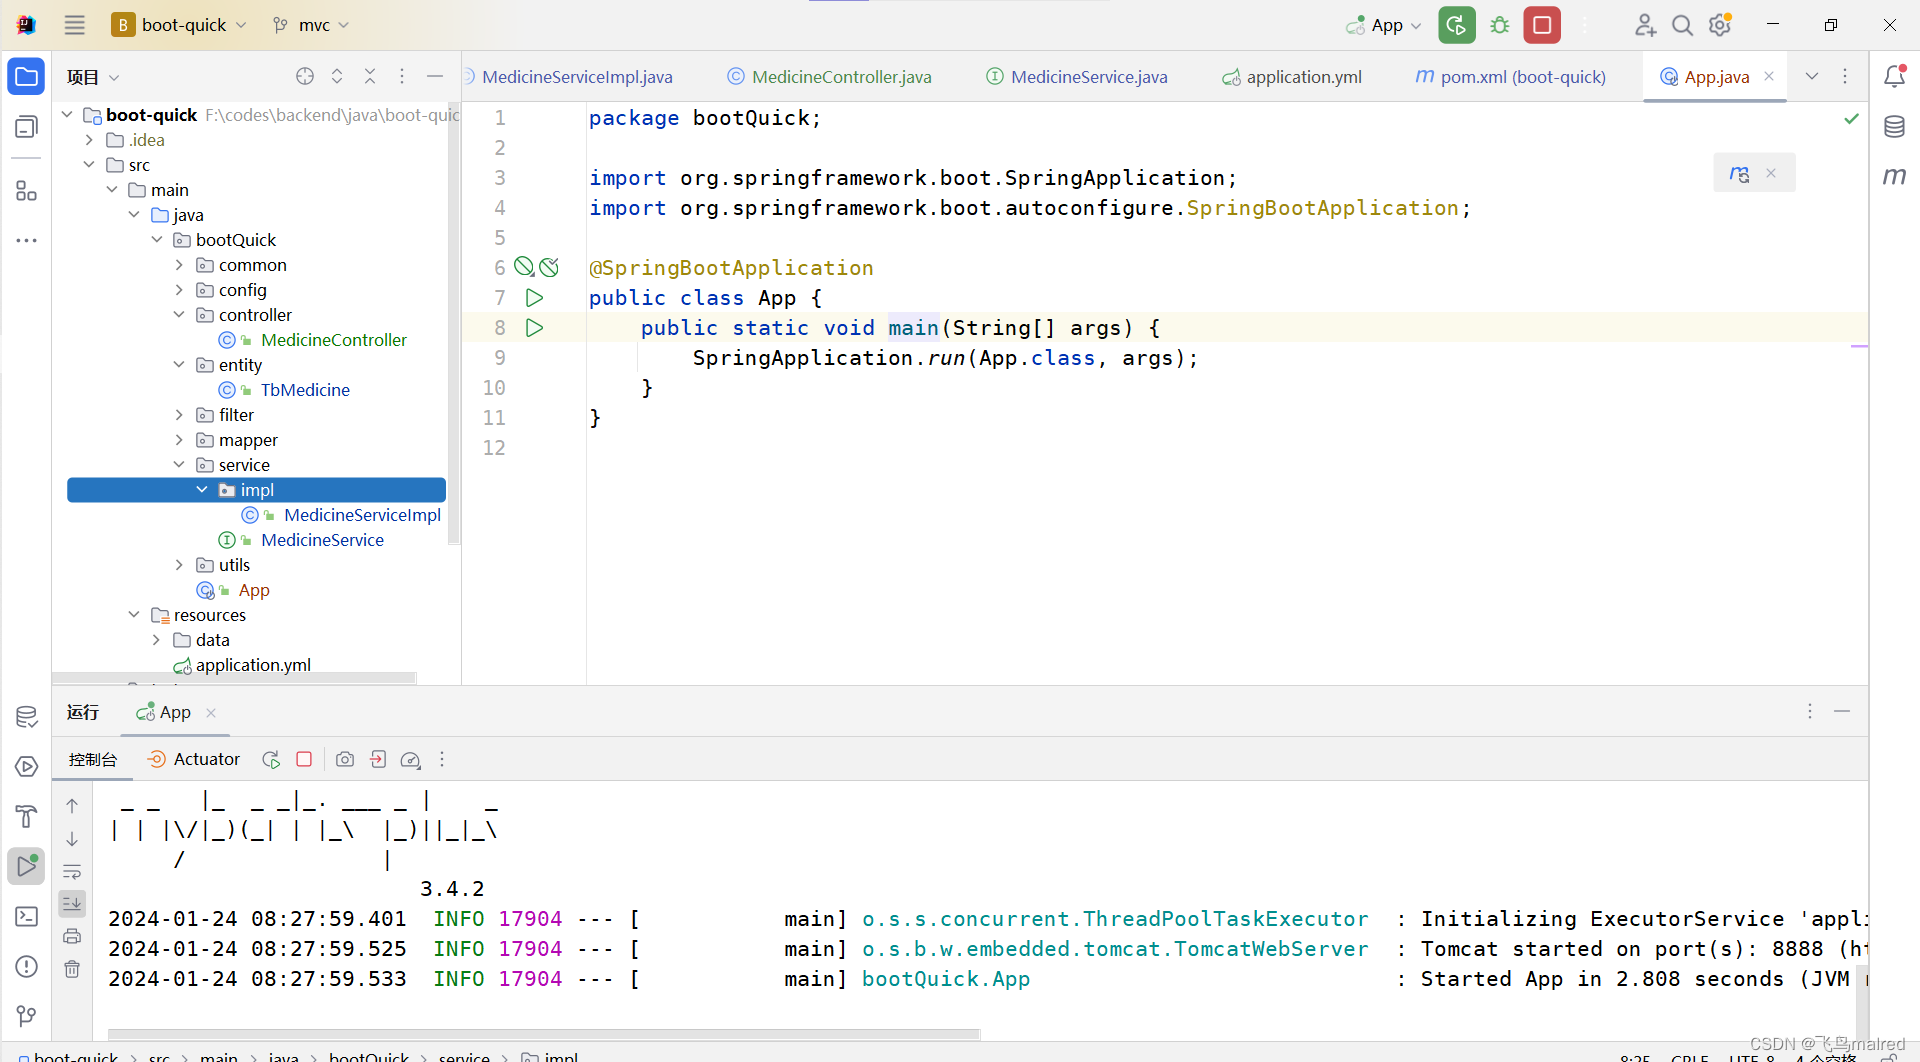Toggle soft-wrap in console
1920x1062 pixels.
pyautogui.click(x=72, y=871)
